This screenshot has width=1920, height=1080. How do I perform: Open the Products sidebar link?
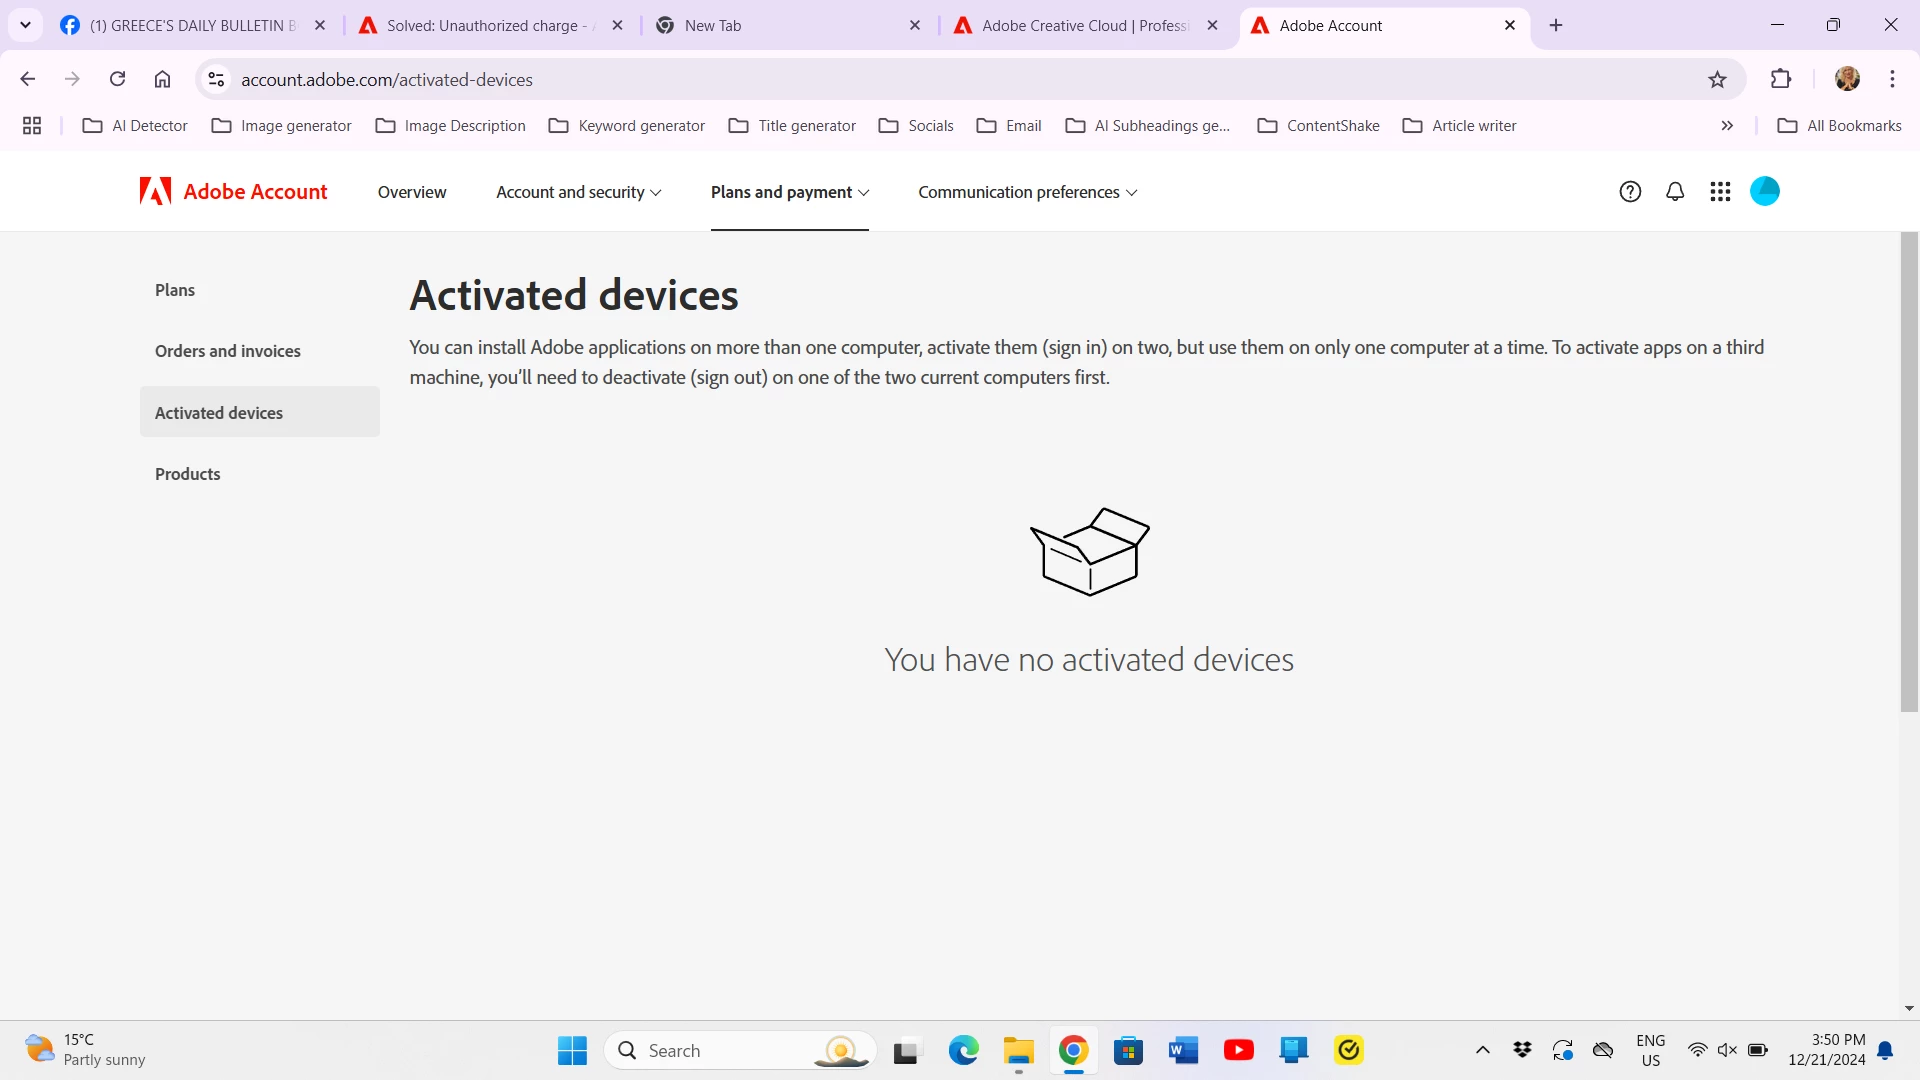188,474
